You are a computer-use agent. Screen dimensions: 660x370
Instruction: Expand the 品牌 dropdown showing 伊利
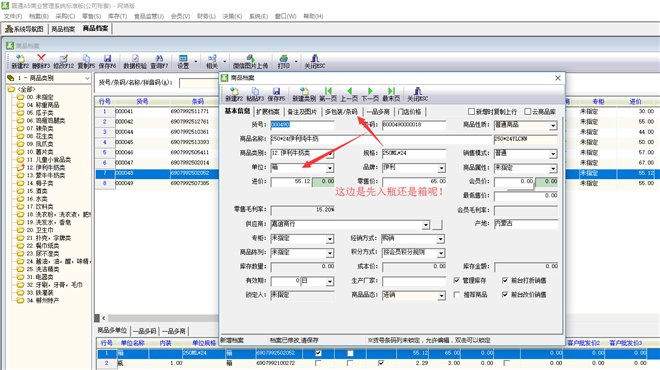tap(441, 168)
